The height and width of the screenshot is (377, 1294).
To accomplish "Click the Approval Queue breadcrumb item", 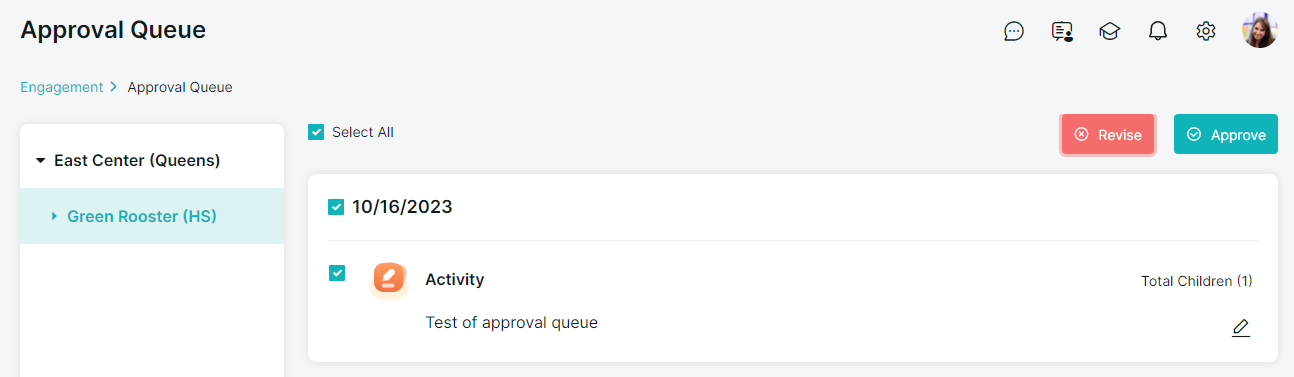I will tap(180, 87).
